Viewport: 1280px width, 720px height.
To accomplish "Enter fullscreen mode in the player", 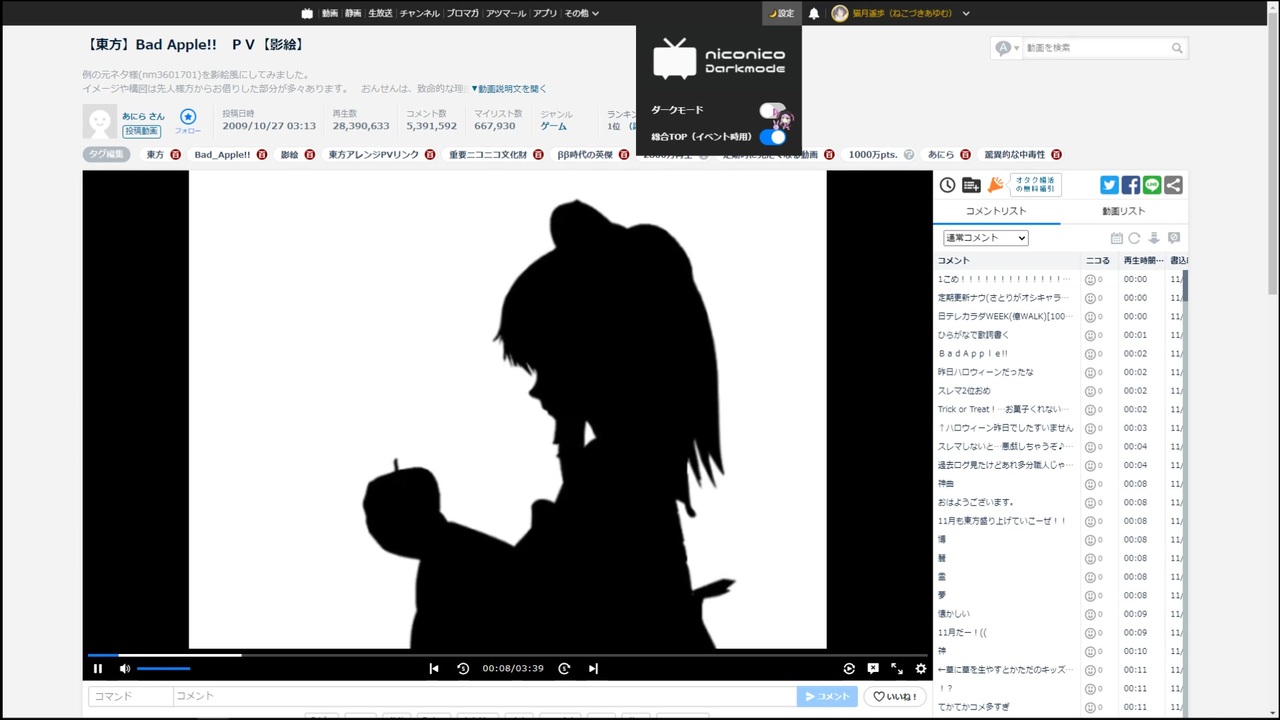I will [897, 669].
